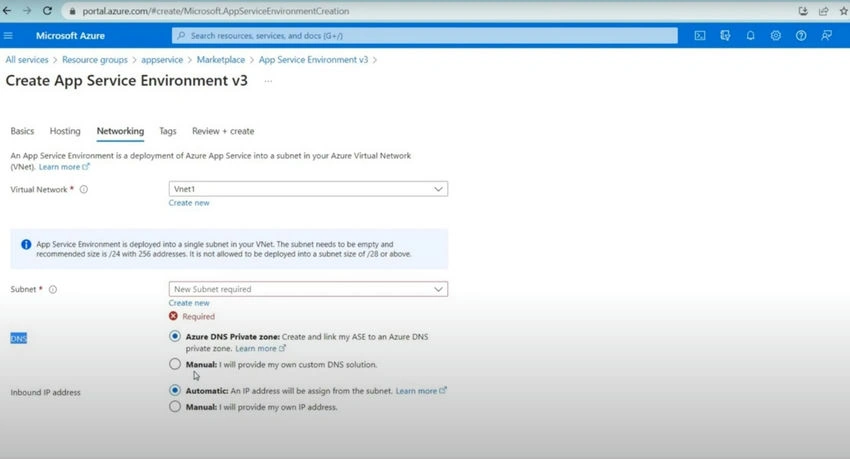Viewport: 850px width, 459px height.
Task: Switch to the Basics tab
Action: click(22, 131)
